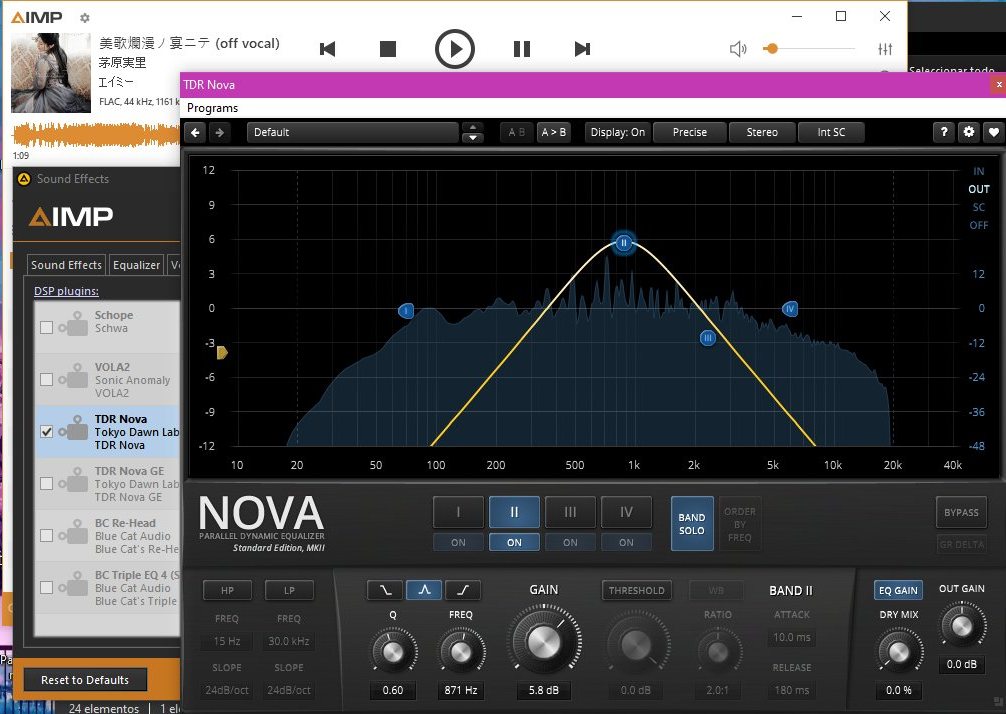Skip to next track in AIMP

pyautogui.click(x=582, y=49)
